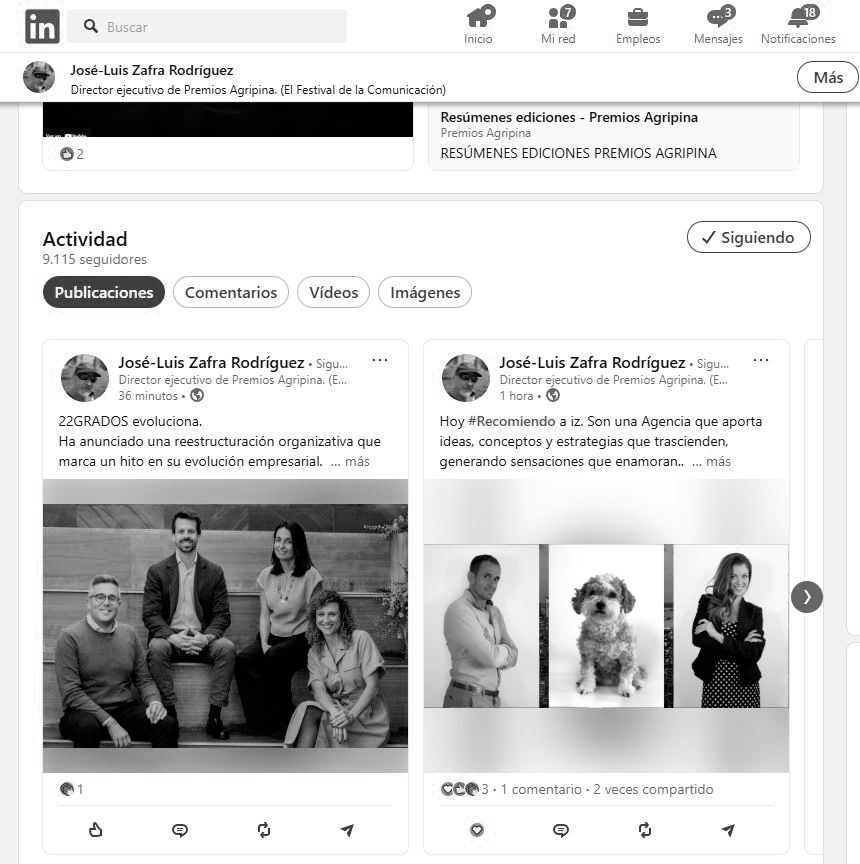The height and width of the screenshot is (864, 860).
Task: Switch to the Comentarios filter
Action: [231, 292]
